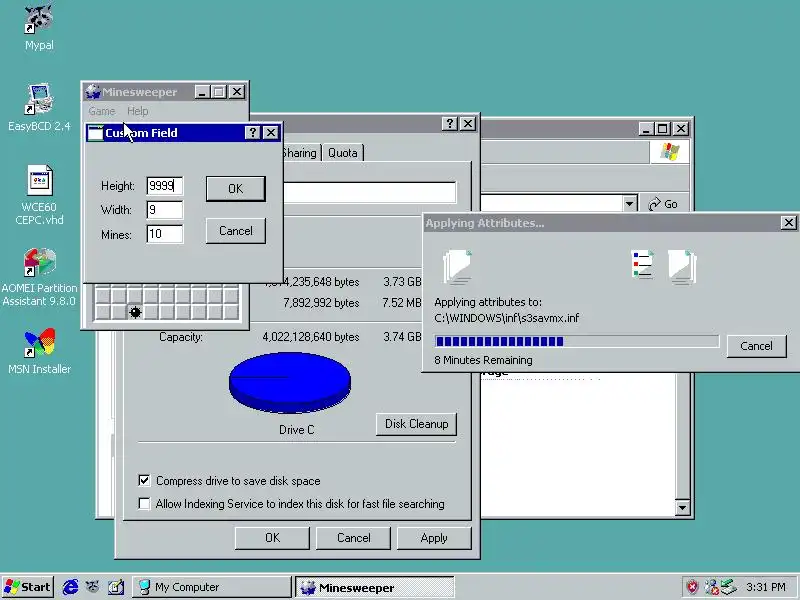Click the drive properties help question button

(x=449, y=123)
